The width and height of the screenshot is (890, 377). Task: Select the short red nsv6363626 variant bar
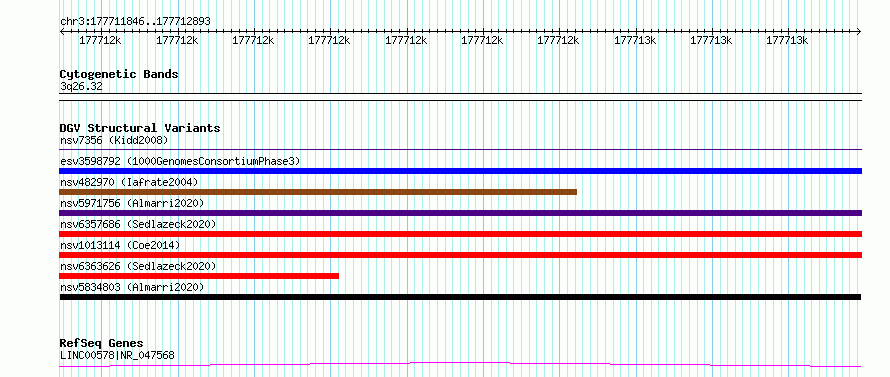[x=199, y=276]
